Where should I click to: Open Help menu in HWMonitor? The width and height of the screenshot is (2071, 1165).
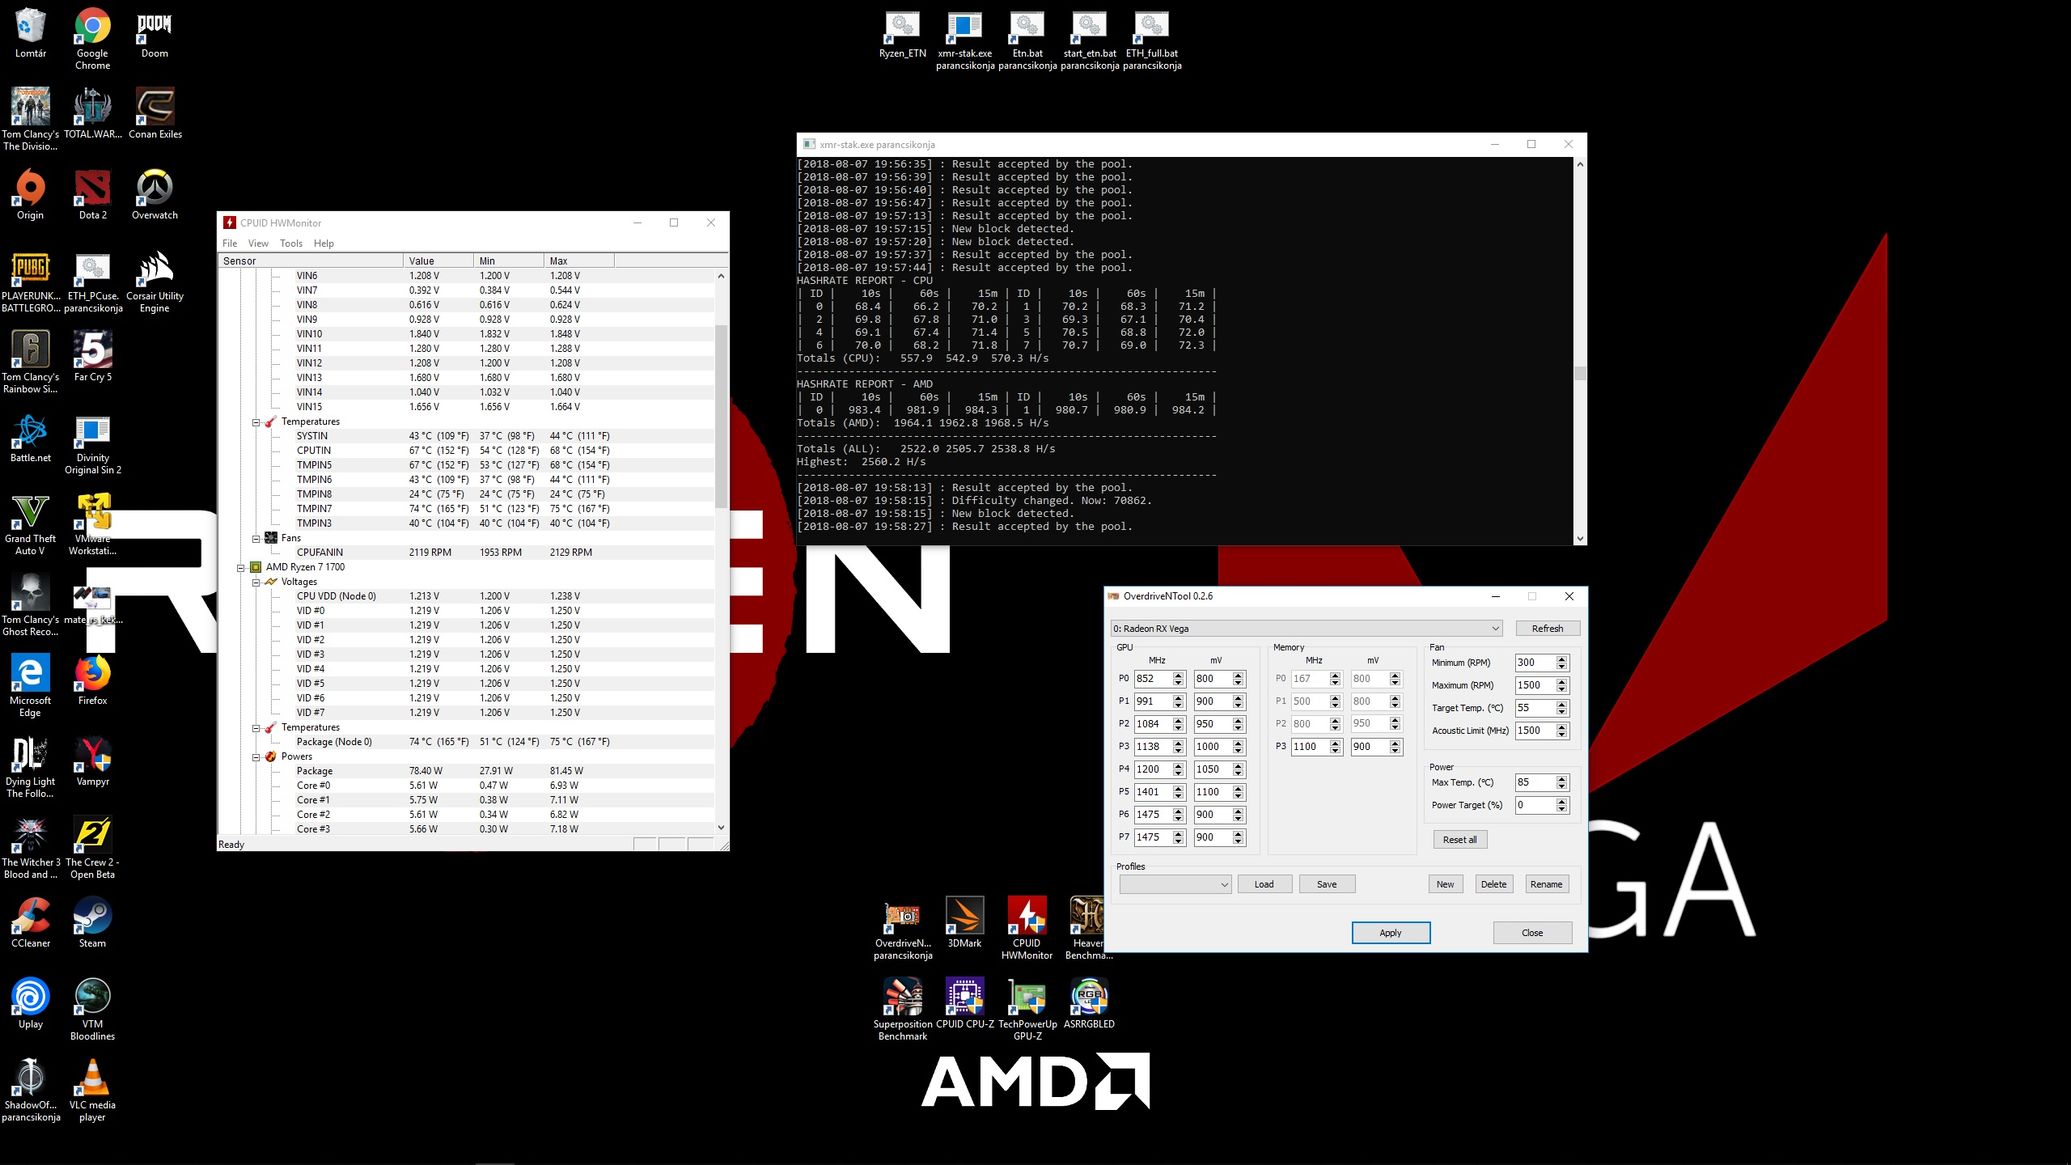coord(324,243)
